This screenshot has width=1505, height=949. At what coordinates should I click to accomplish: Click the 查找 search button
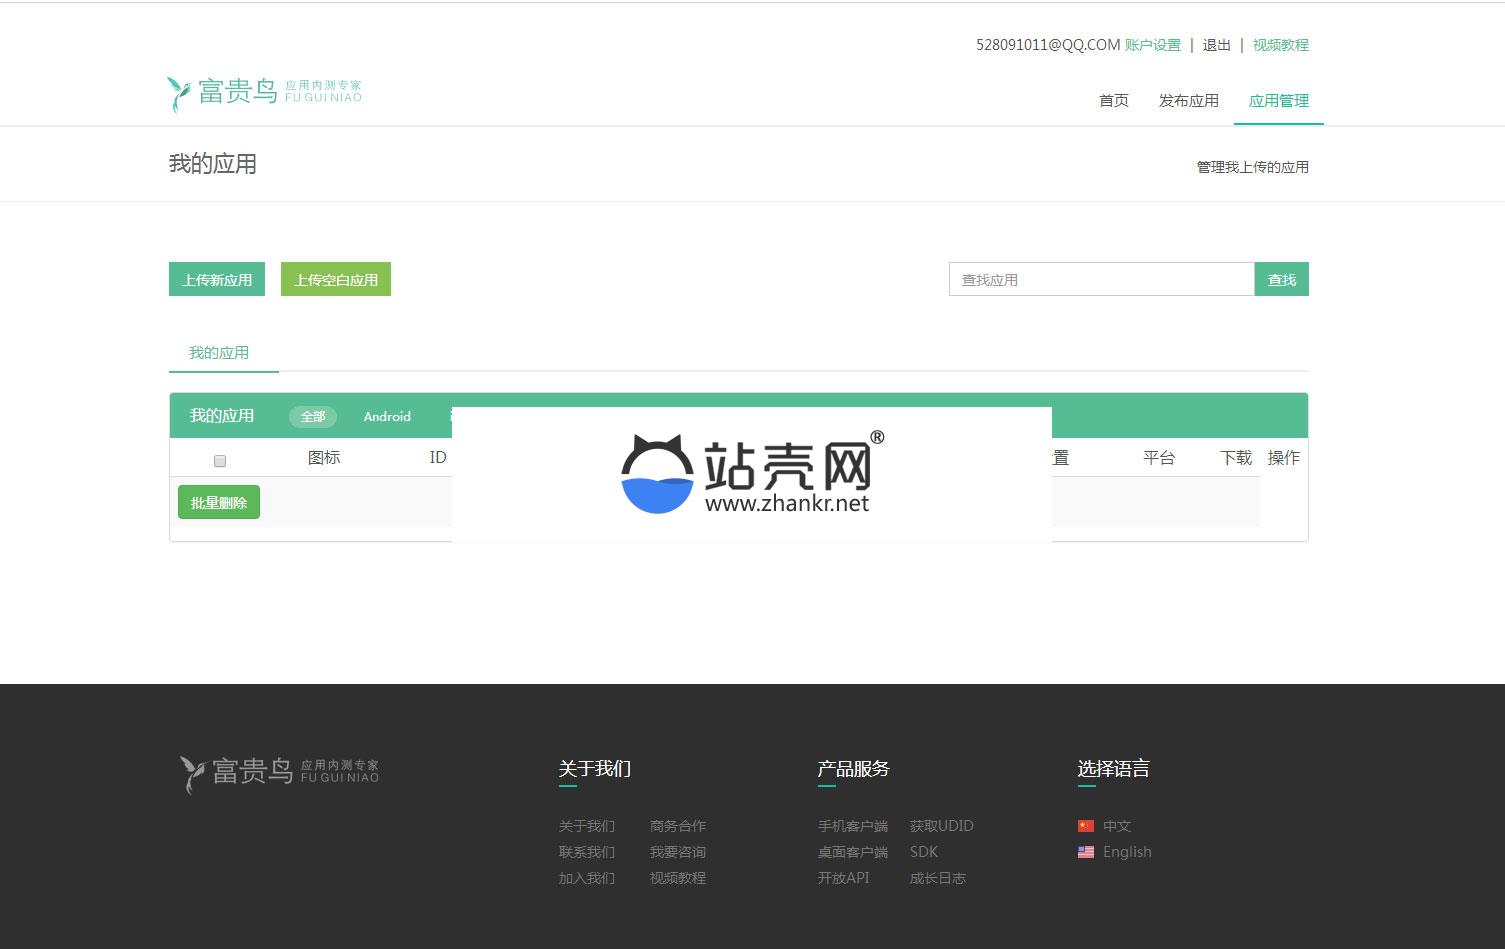[x=1281, y=280]
